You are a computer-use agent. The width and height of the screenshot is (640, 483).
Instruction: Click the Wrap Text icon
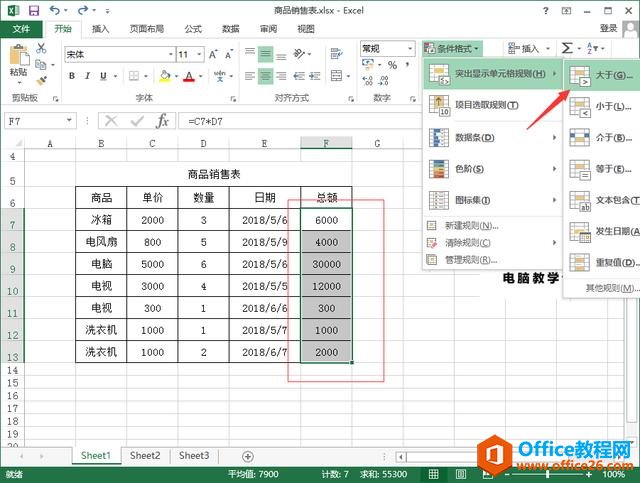point(336,53)
